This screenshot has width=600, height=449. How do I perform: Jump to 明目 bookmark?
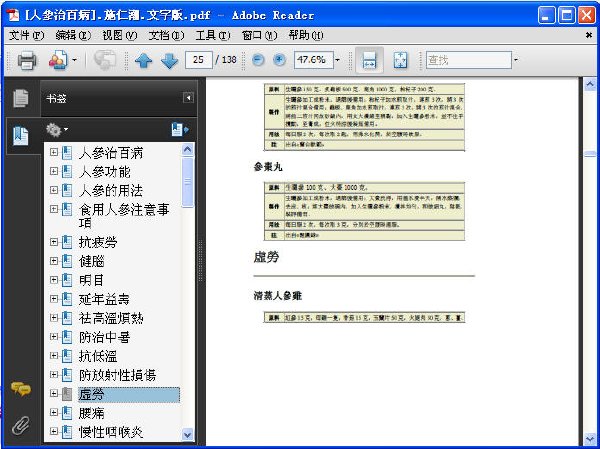click(91, 280)
